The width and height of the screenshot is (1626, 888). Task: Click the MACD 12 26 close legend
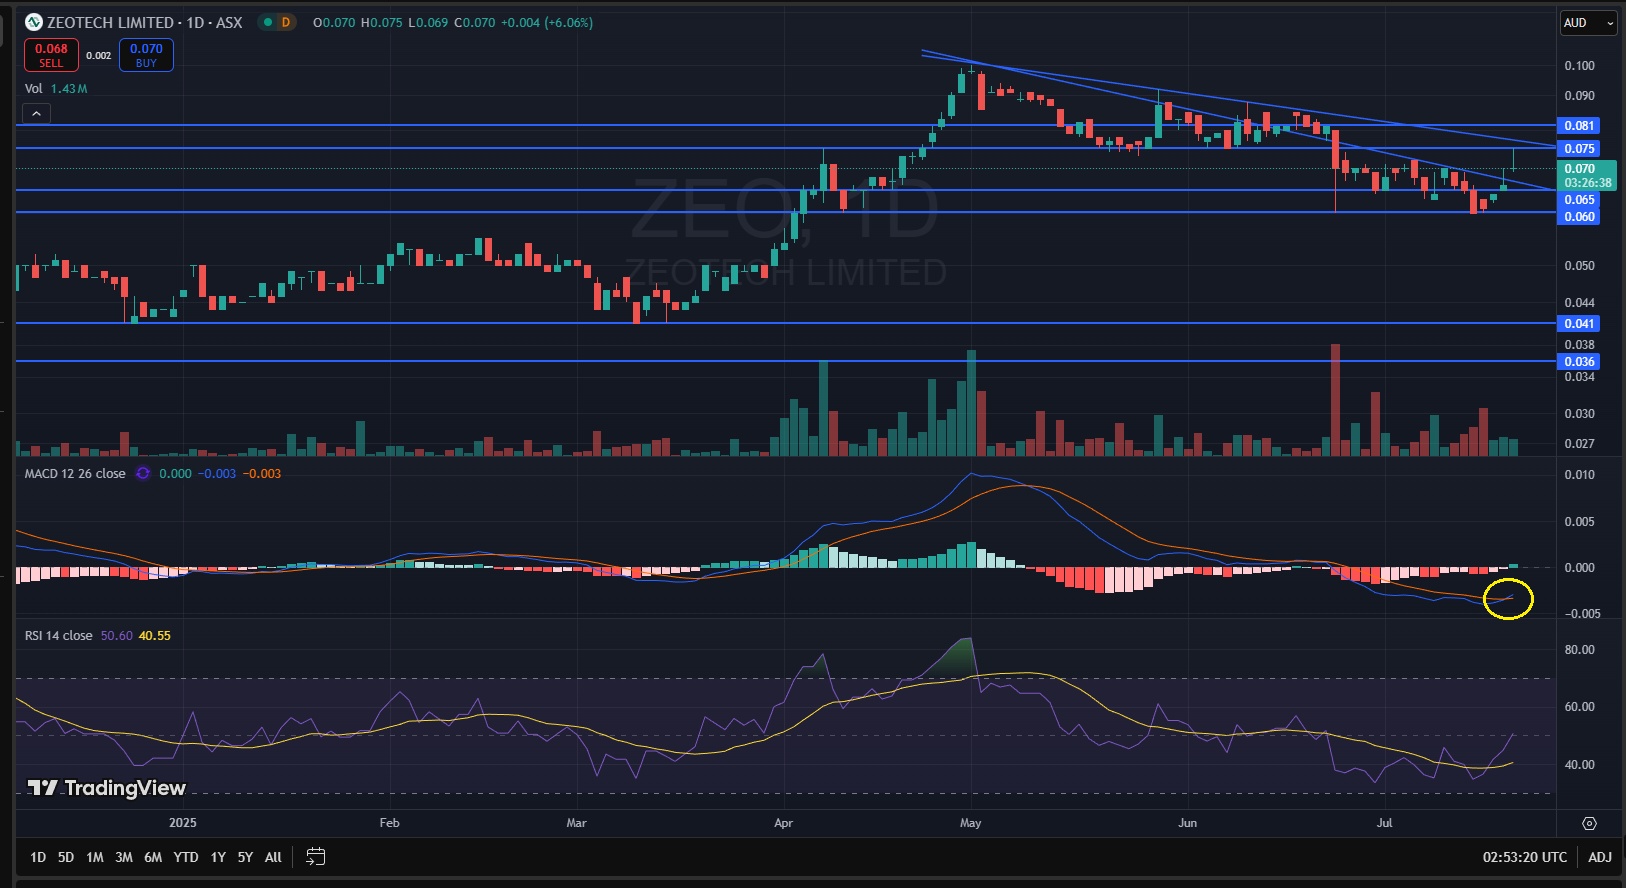[x=75, y=474]
